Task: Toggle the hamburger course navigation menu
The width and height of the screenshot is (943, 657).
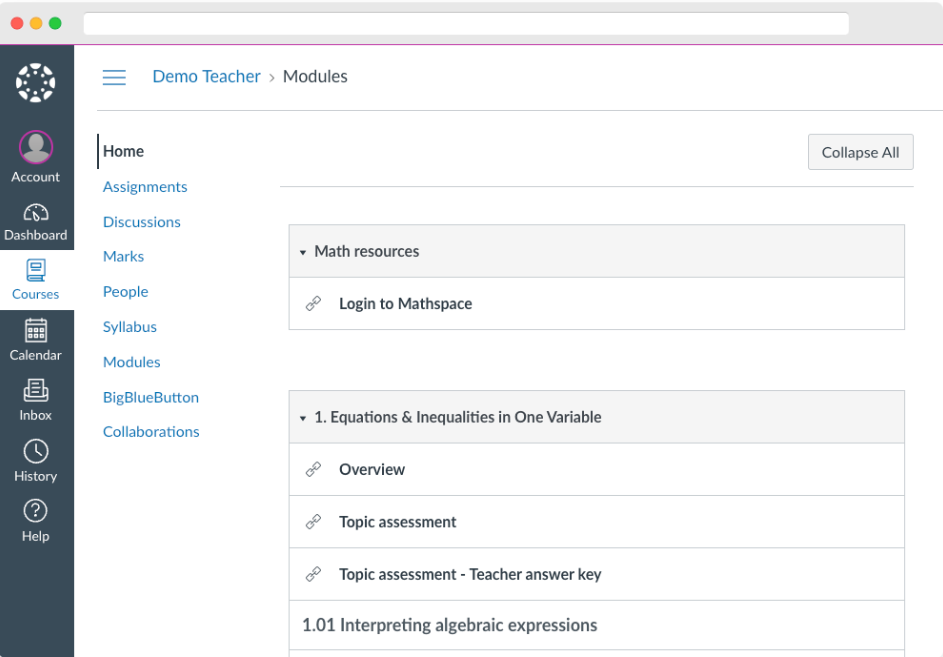Action: [x=114, y=77]
